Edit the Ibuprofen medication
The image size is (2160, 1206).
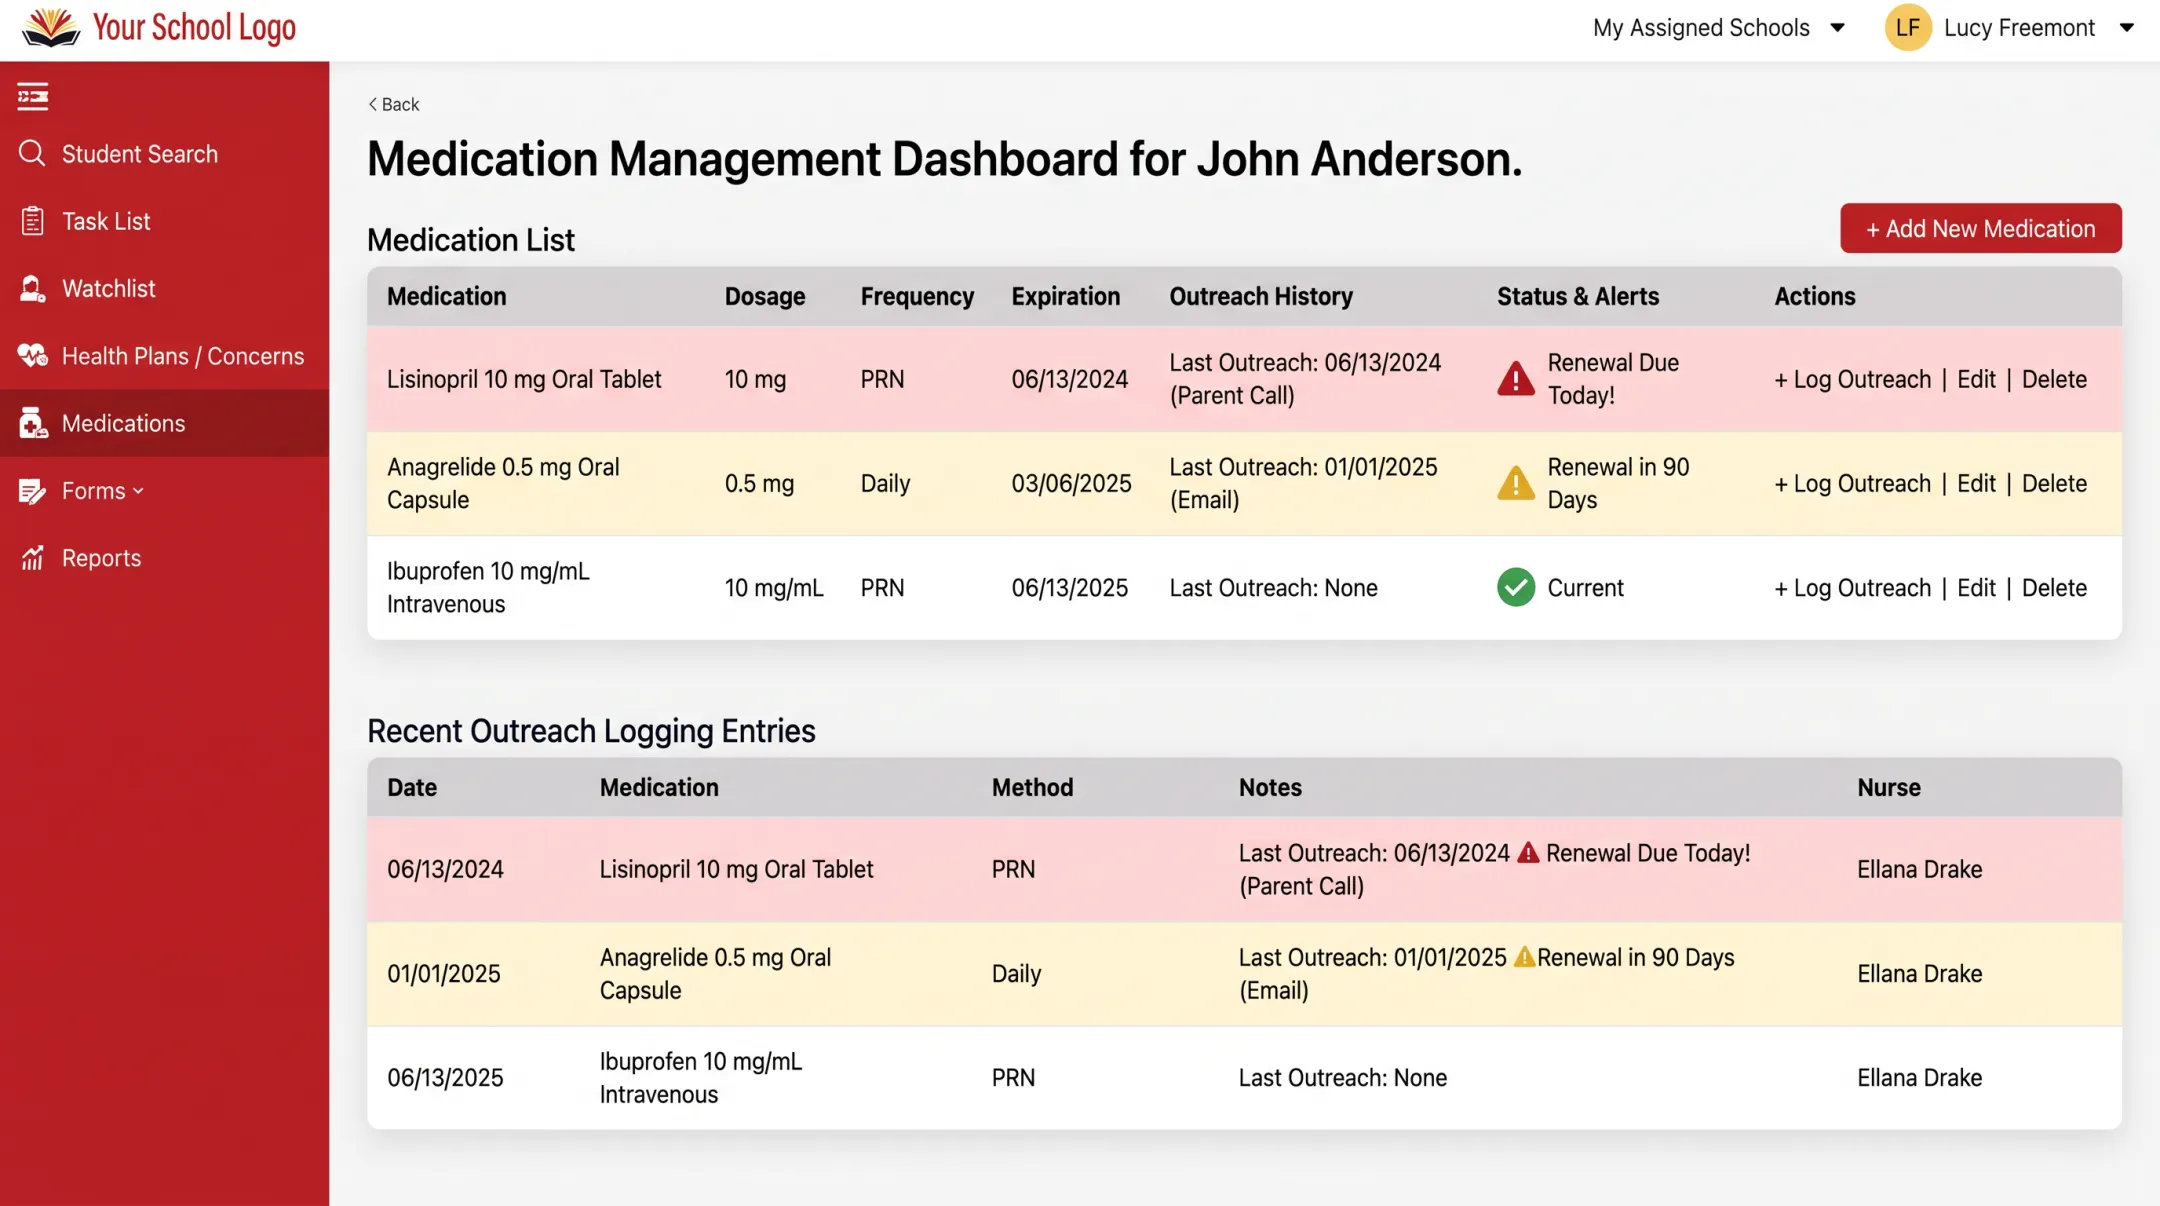click(x=1975, y=587)
